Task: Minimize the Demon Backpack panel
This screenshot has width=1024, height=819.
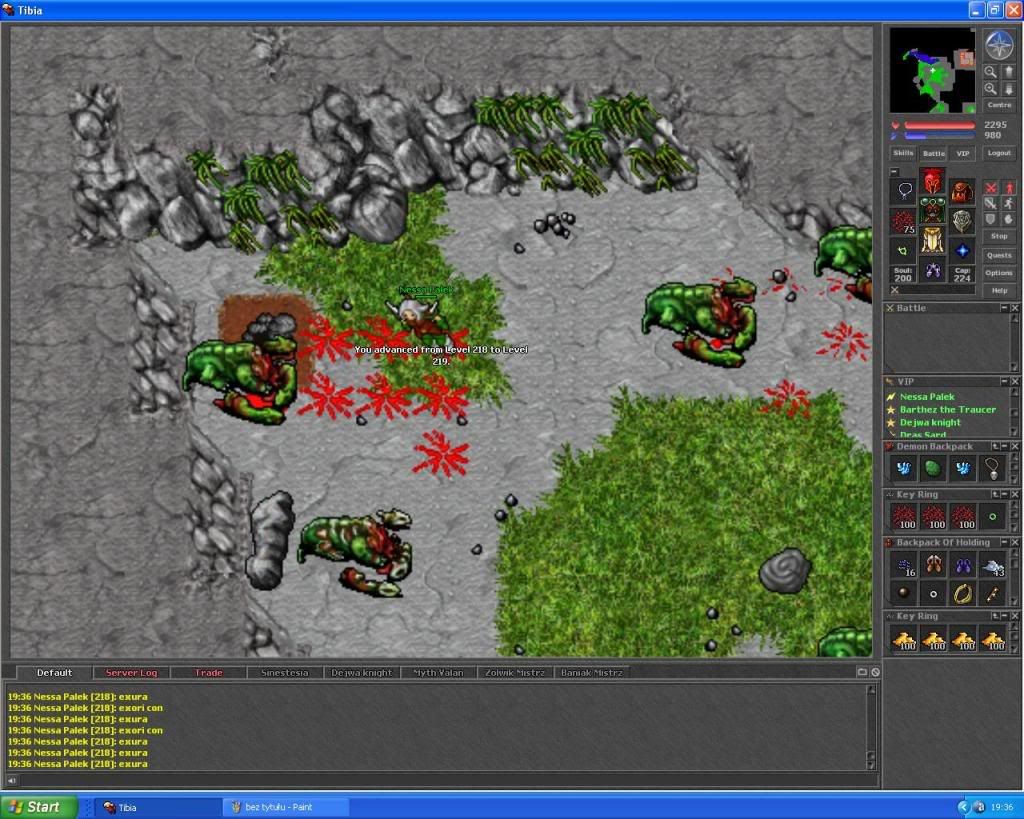Action: pos(1004,446)
